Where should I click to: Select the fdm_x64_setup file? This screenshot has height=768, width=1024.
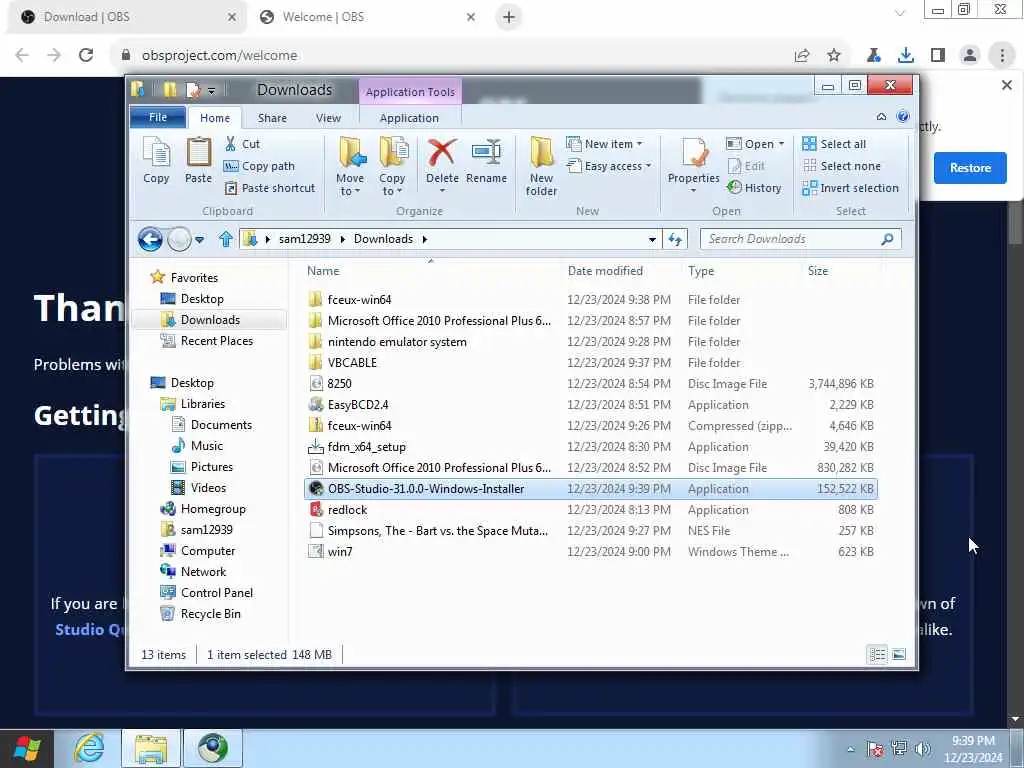point(366,447)
